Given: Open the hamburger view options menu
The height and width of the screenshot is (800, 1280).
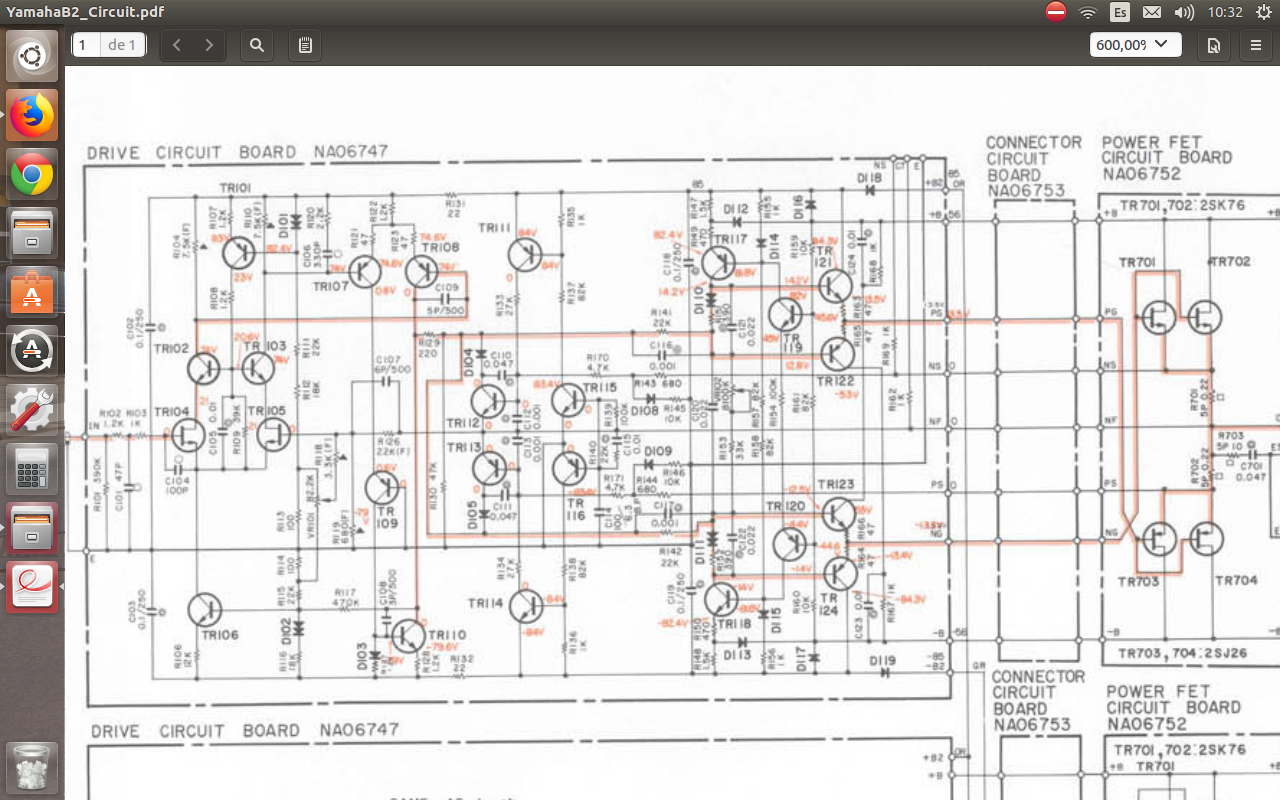Looking at the screenshot, I should (x=1256, y=45).
